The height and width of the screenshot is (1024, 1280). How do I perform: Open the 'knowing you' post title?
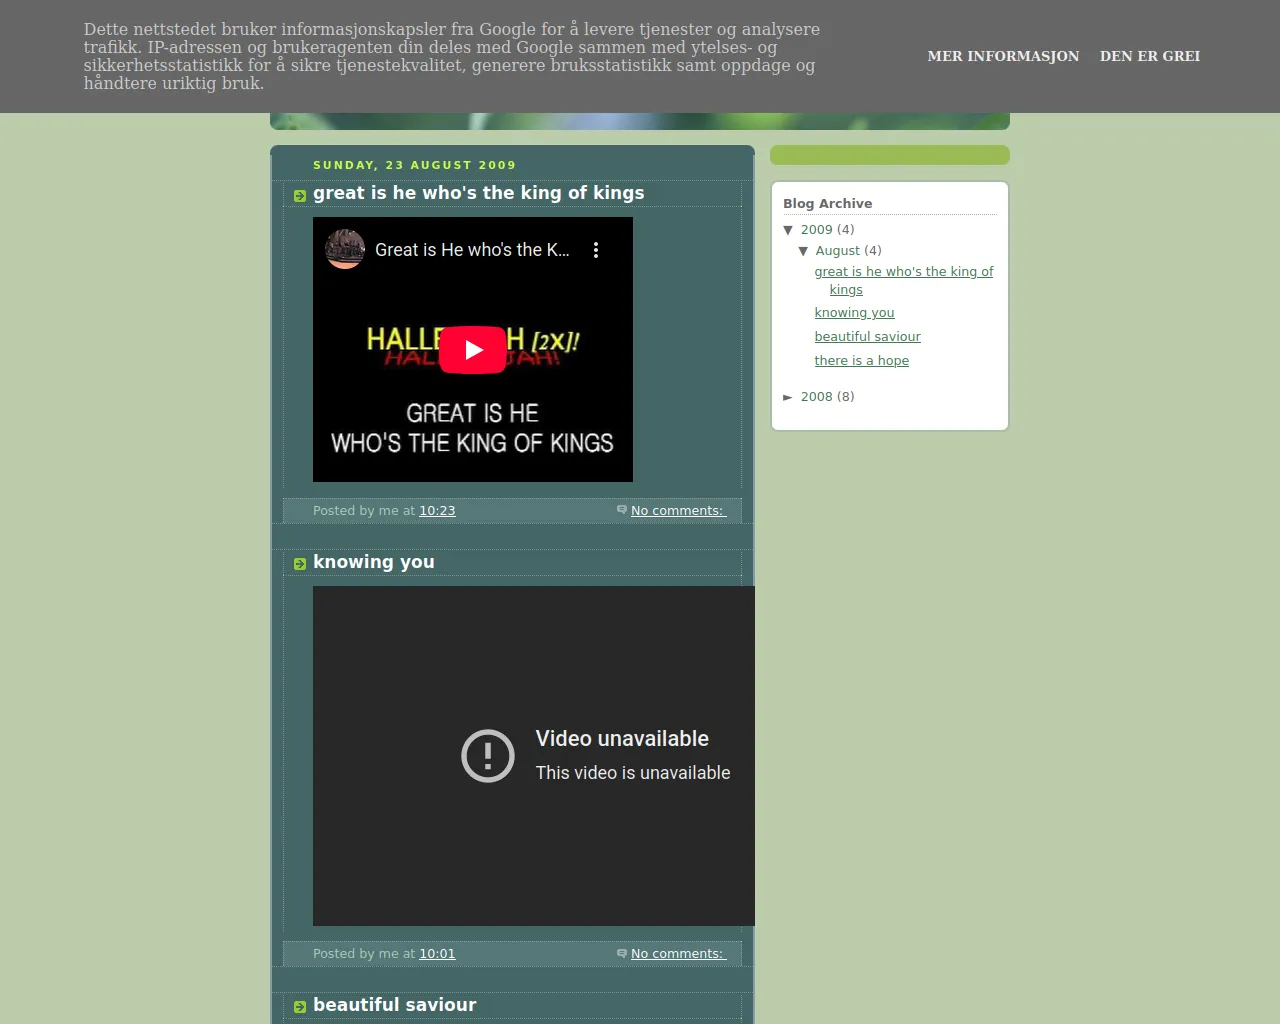[x=374, y=562]
